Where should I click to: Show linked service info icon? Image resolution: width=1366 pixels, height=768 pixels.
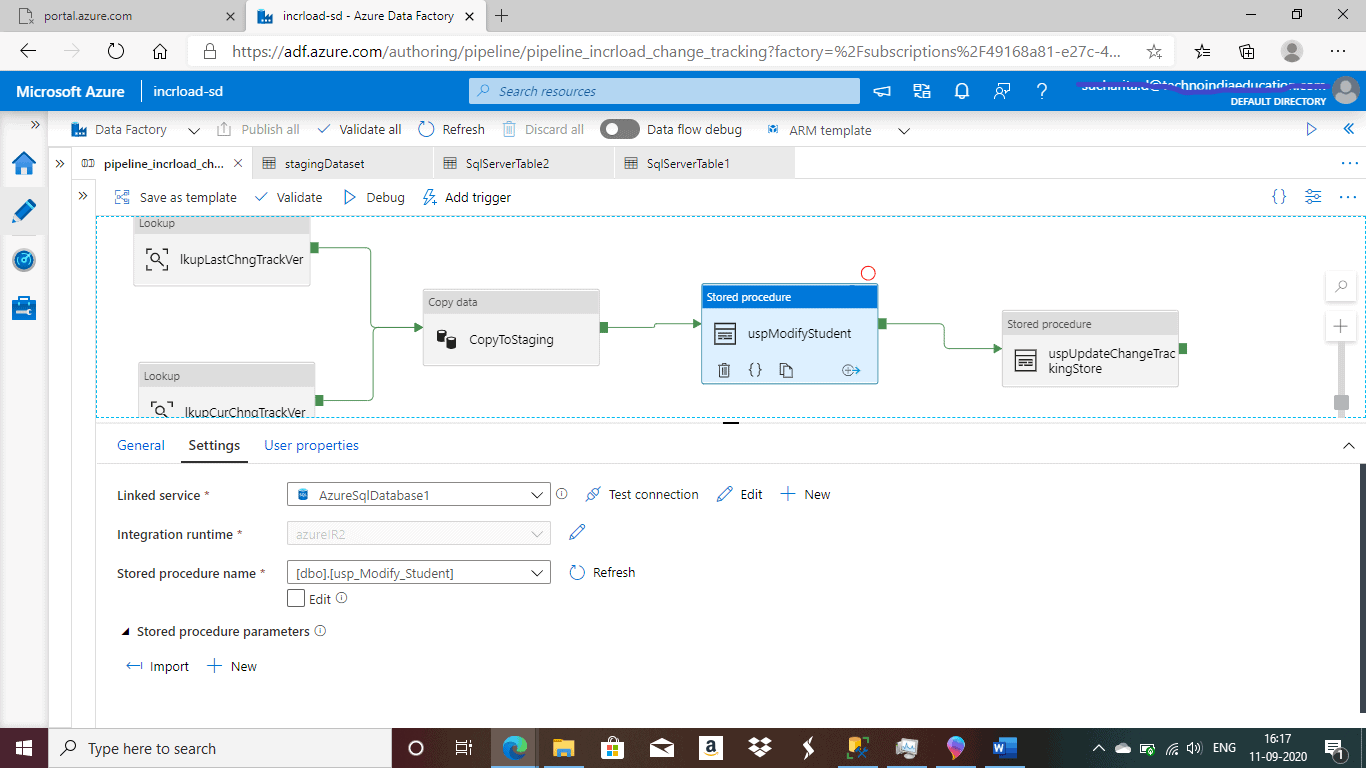562,494
